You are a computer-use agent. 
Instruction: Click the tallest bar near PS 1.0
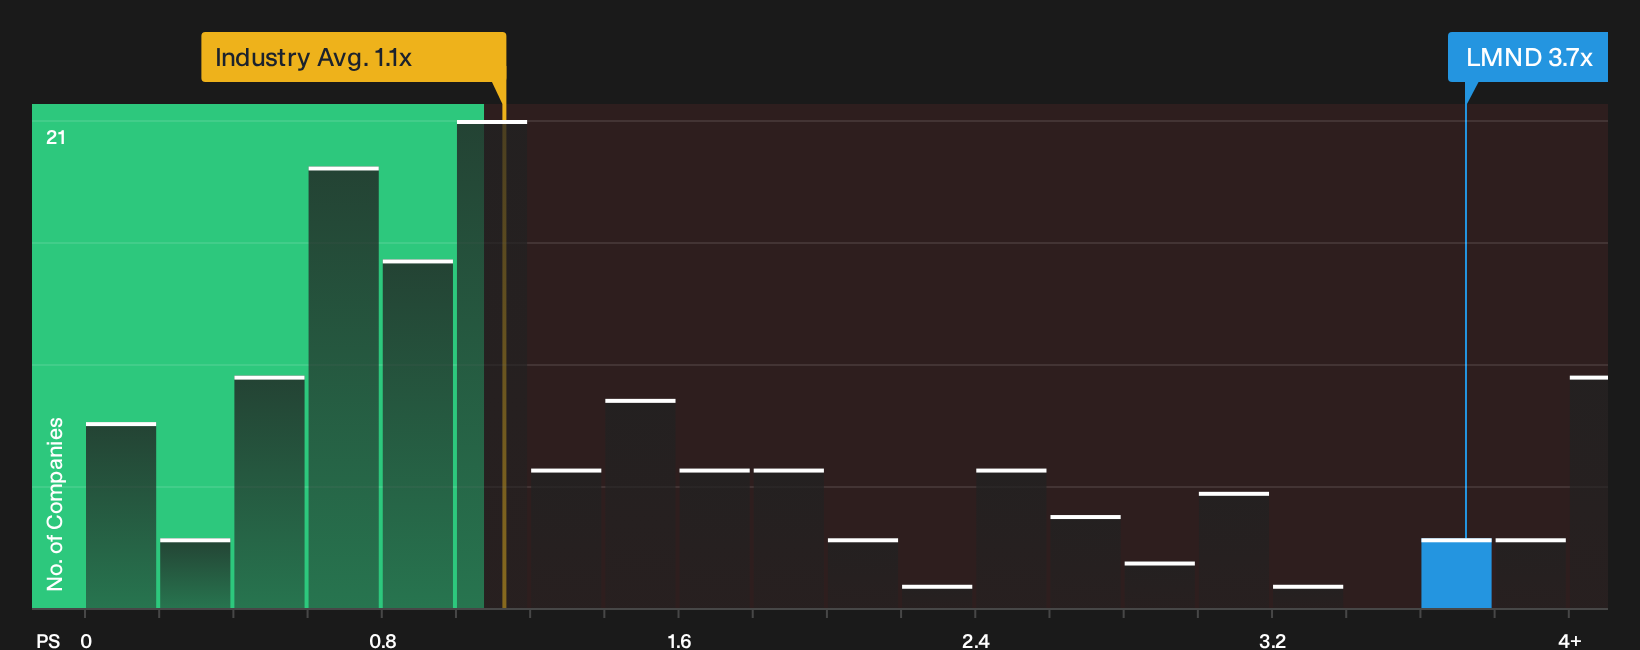(492, 364)
